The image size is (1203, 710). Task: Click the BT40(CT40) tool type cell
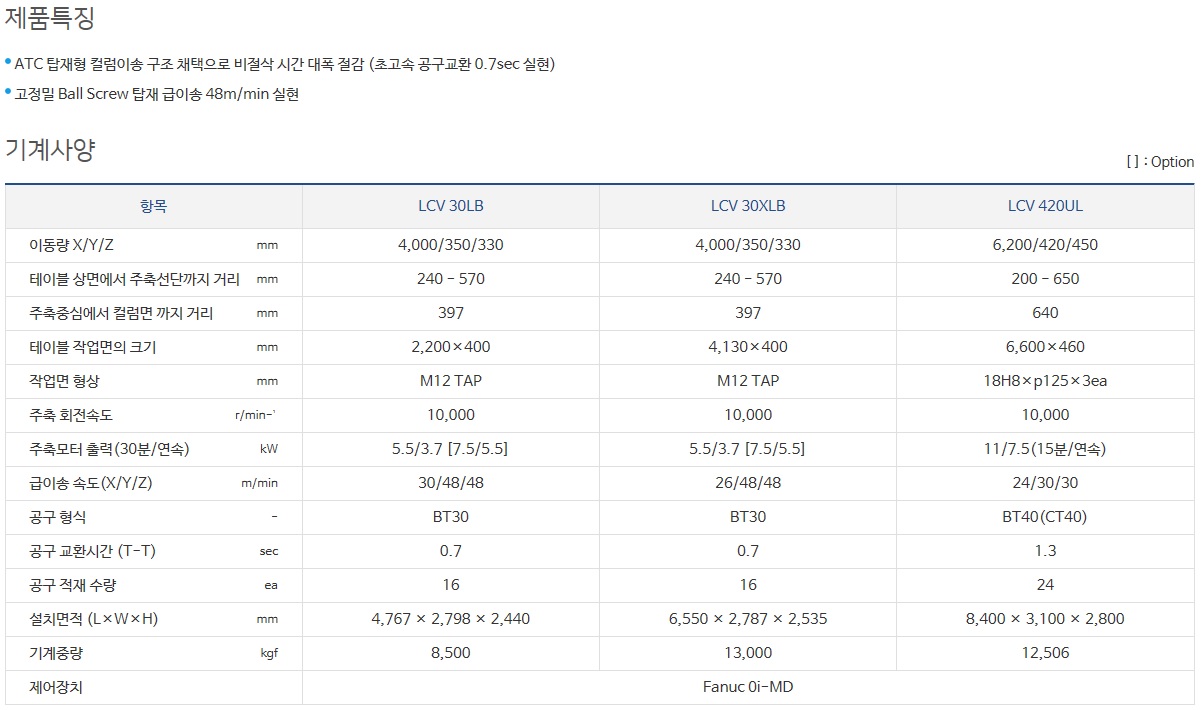(1045, 517)
